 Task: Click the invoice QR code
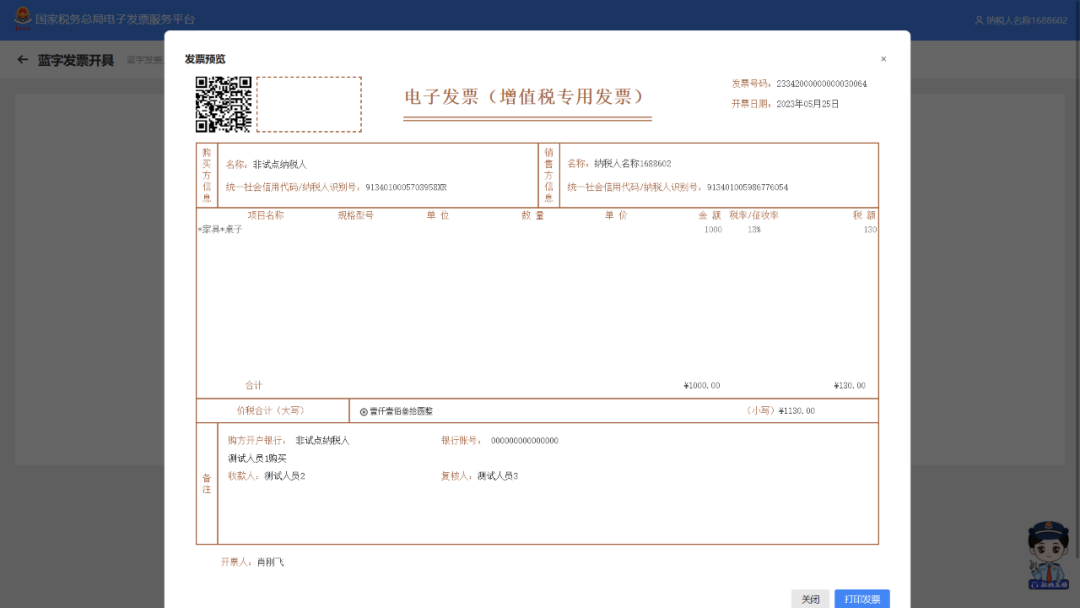tap(223, 104)
